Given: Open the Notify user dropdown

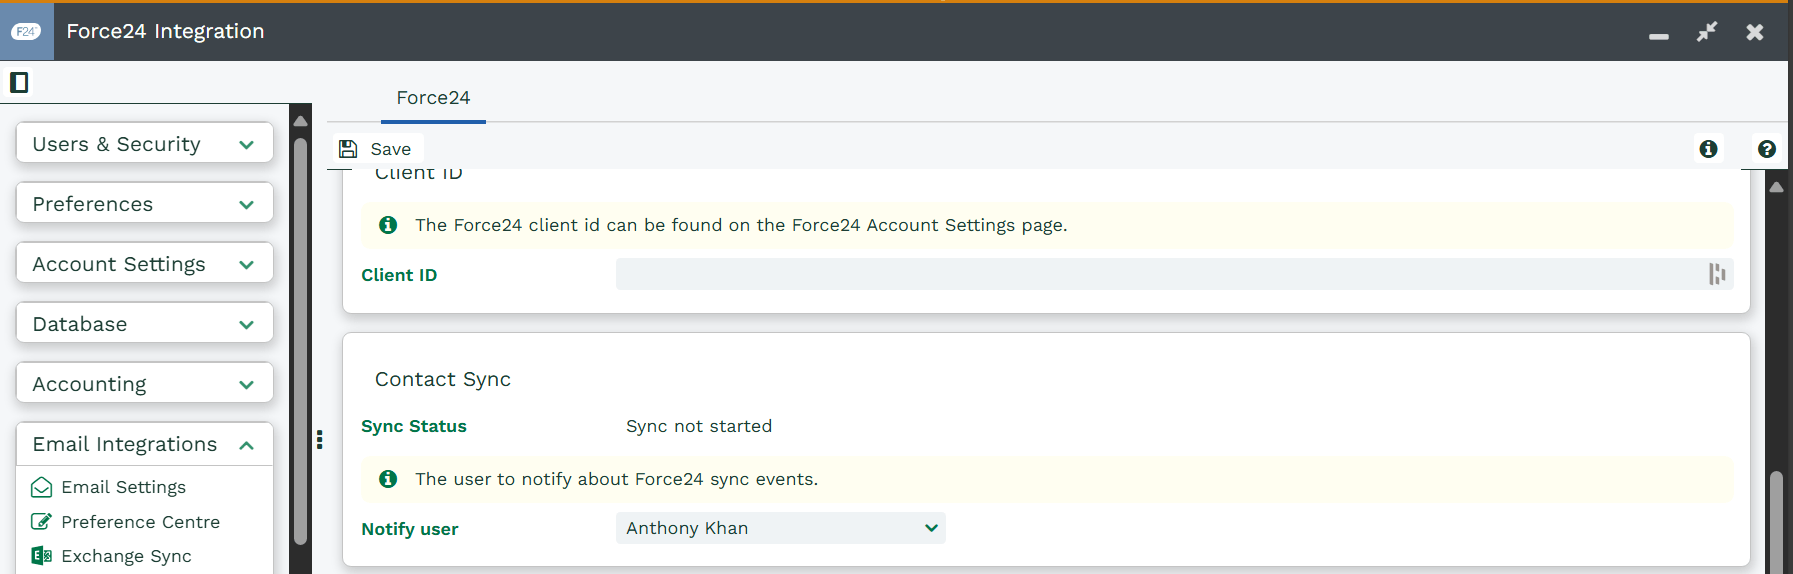Looking at the screenshot, I should pos(781,528).
